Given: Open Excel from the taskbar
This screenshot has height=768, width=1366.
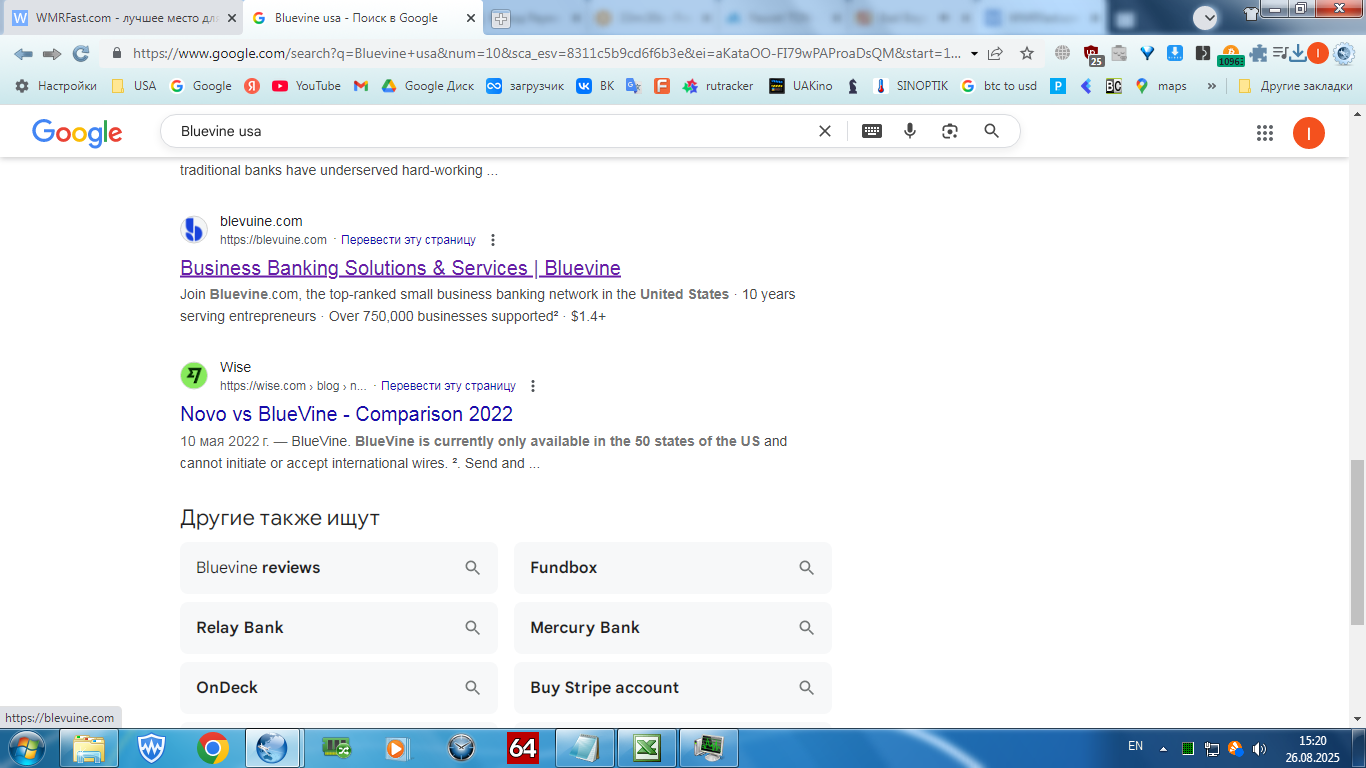Looking at the screenshot, I should coord(647,748).
